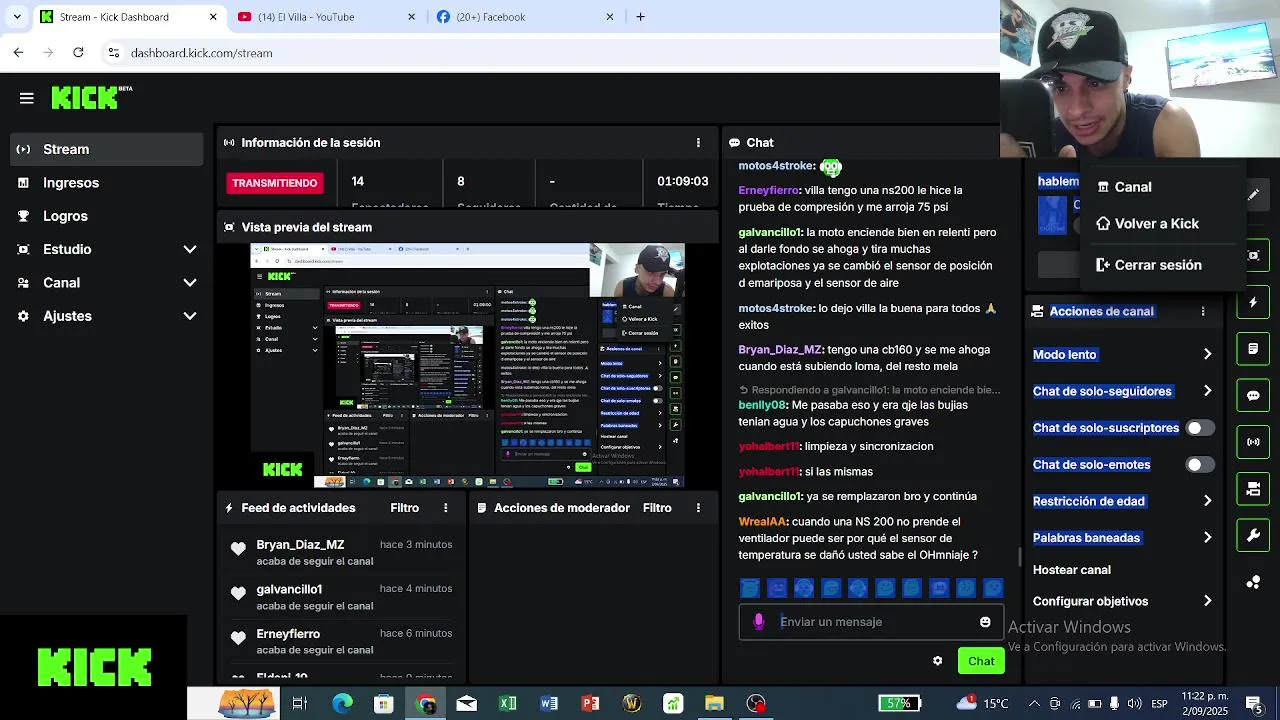
Task: Expand Configurar objetivos
Action: tap(1207, 601)
